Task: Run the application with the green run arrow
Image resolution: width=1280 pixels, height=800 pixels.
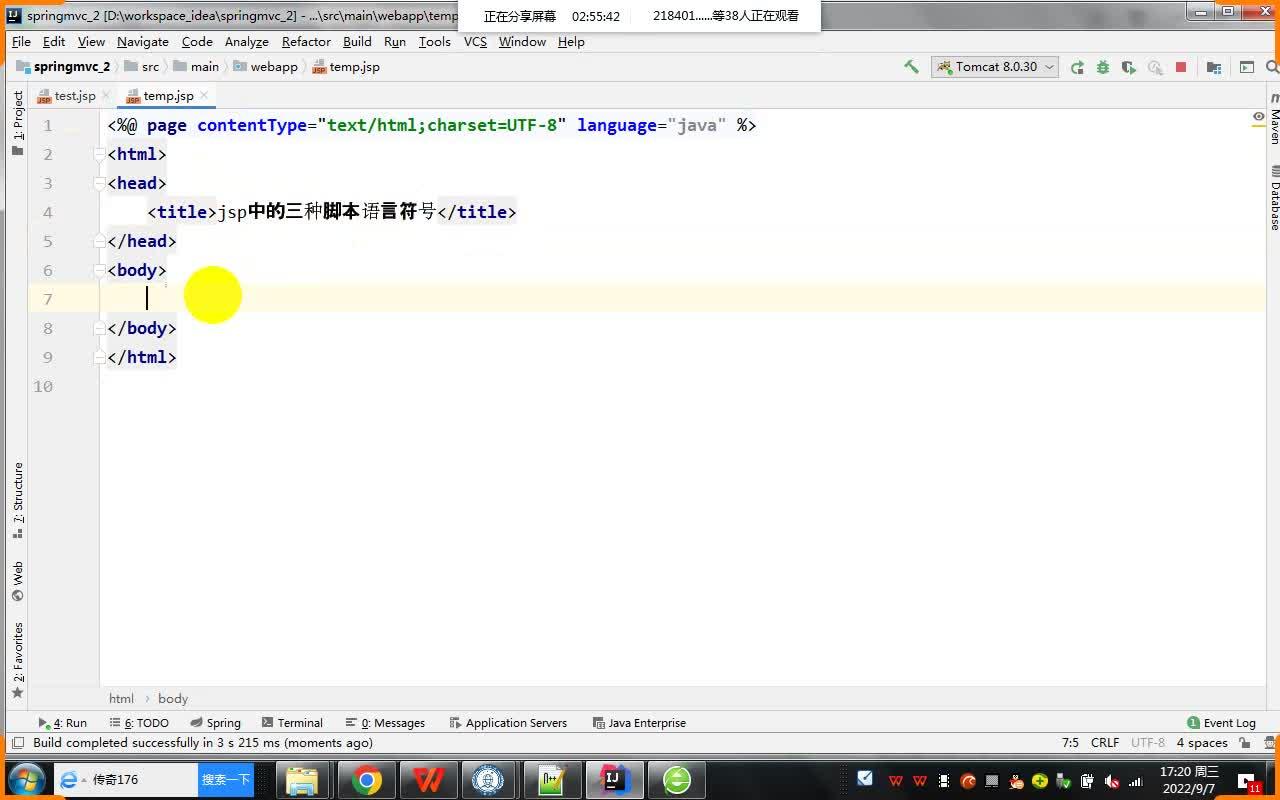Action: pyautogui.click(x=1077, y=67)
